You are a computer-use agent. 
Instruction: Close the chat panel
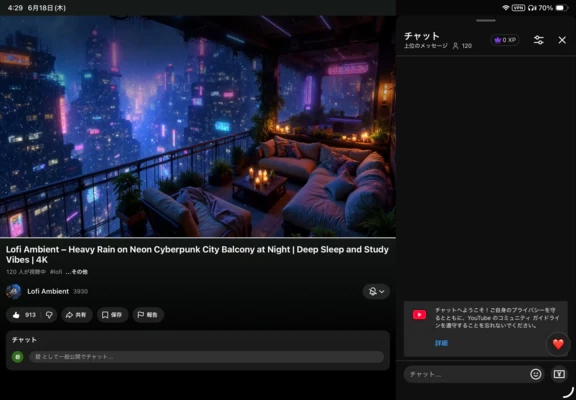click(562, 40)
